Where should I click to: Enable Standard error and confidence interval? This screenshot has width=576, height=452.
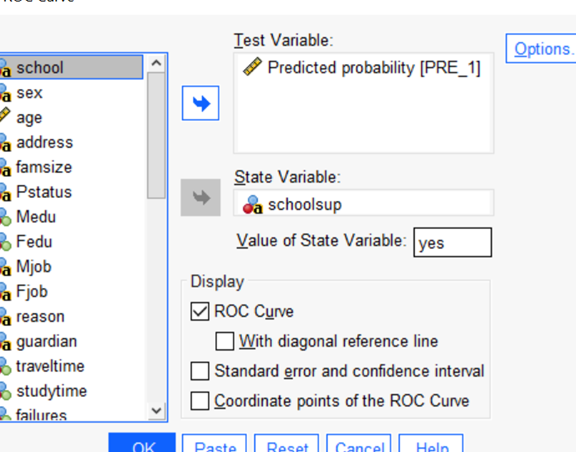[x=200, y=371]
